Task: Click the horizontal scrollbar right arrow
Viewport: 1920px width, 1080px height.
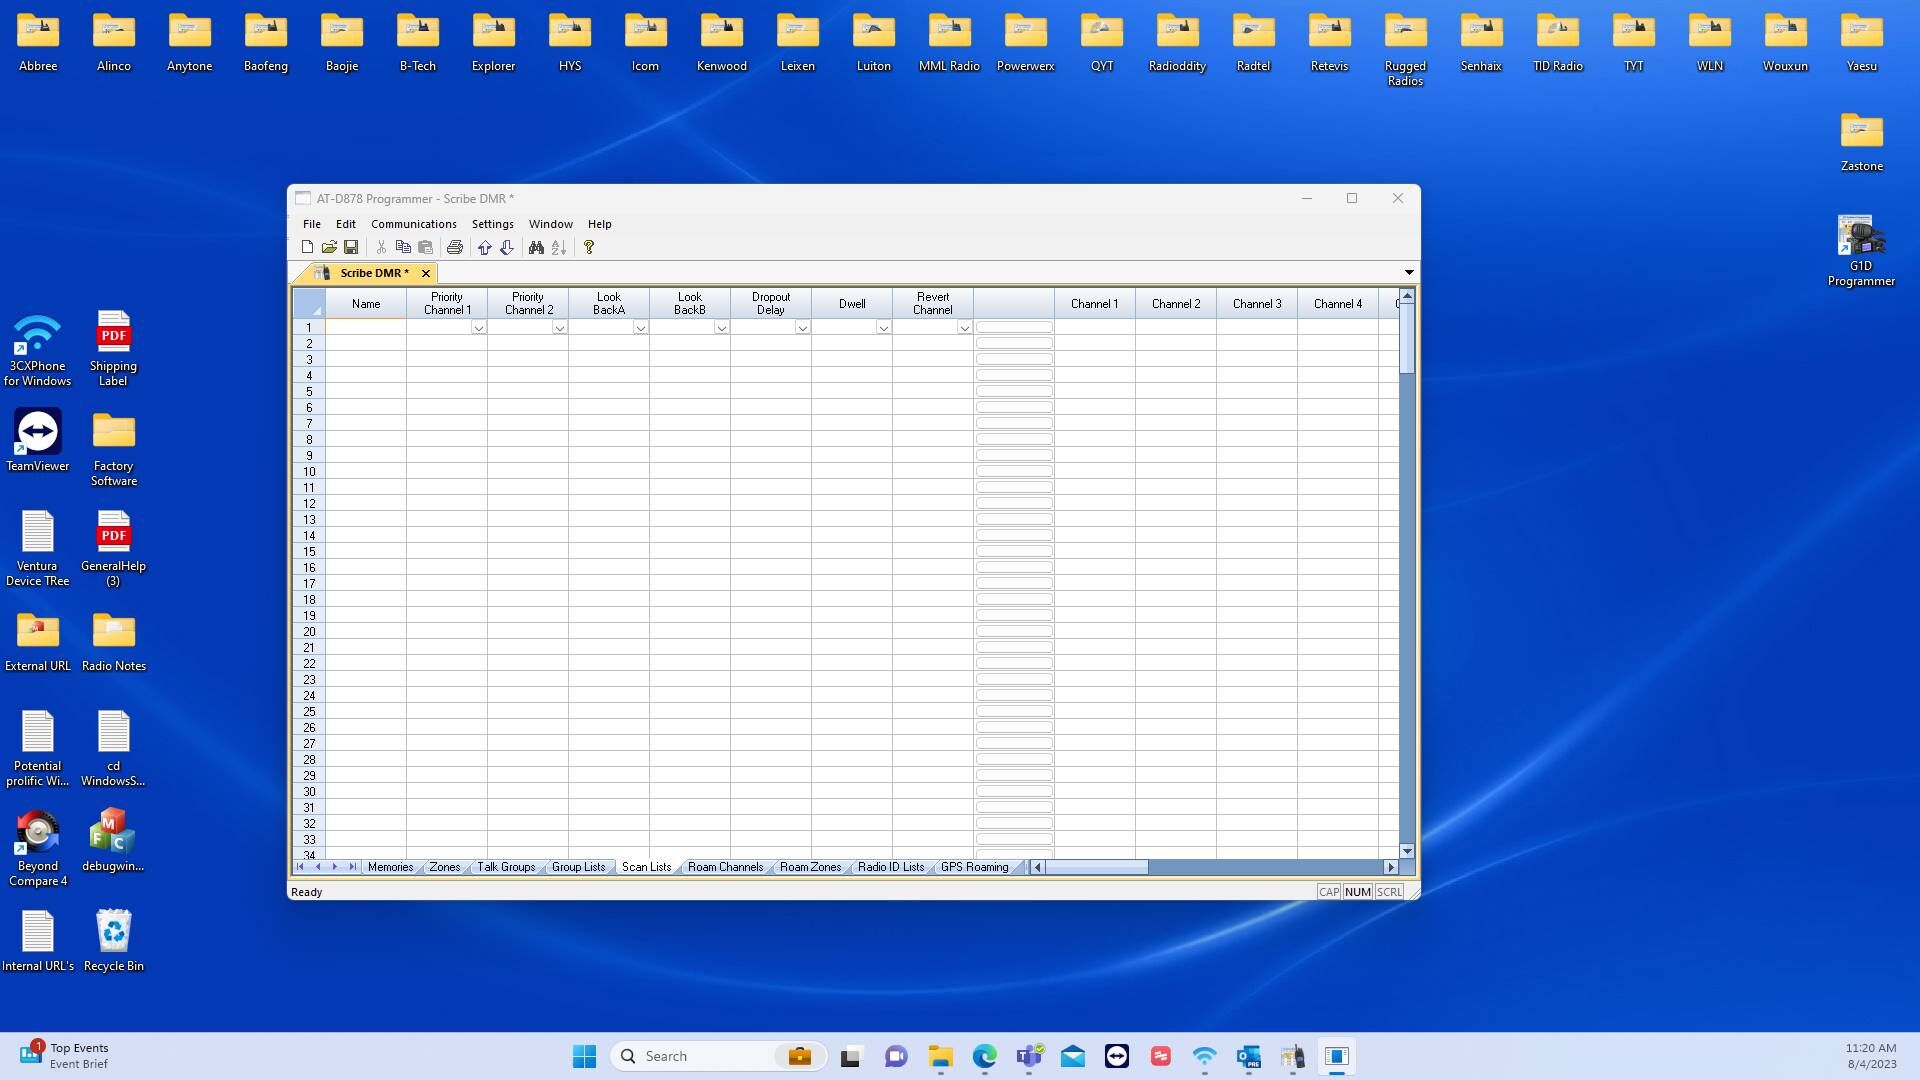Action: tap(1390, 867)
